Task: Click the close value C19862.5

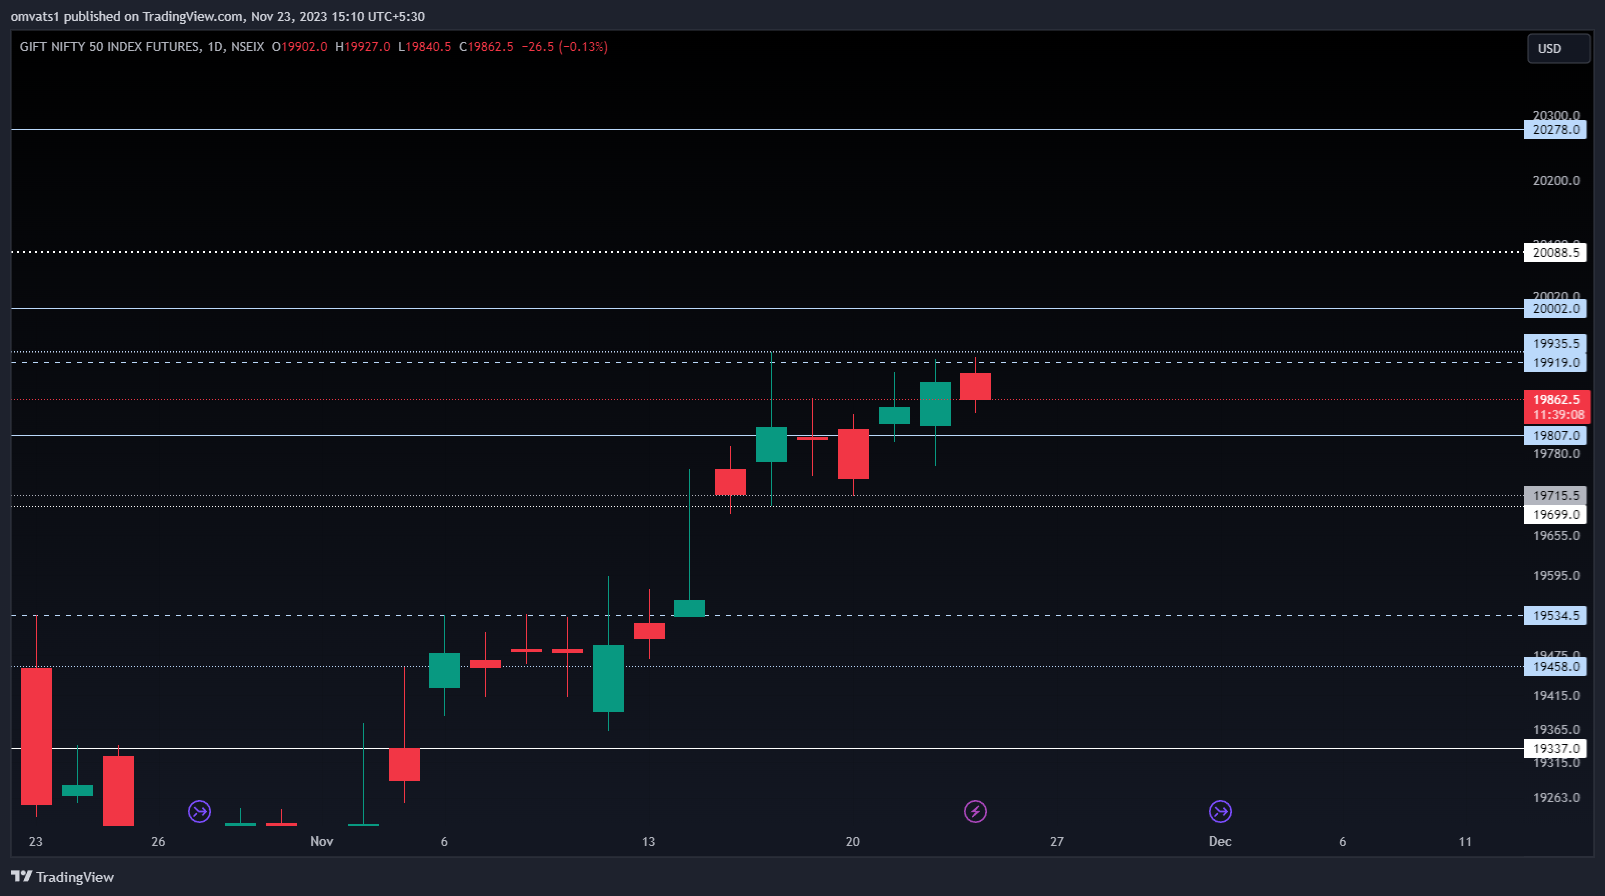Action: pos(486,47)
